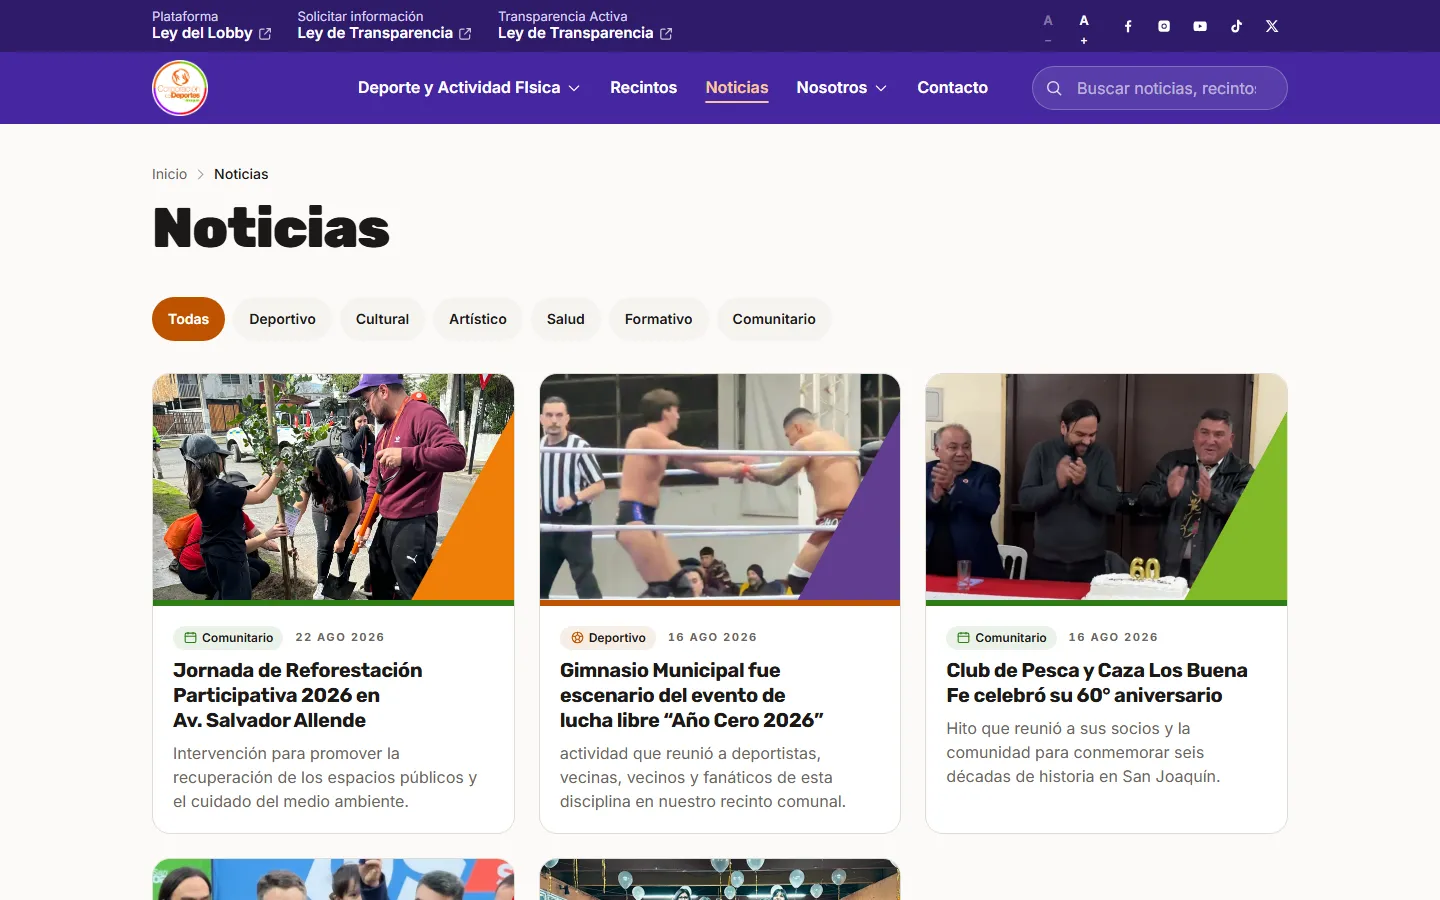Filter news by Deportivo
The height and width of the screenshot is (900, 1440).
pyautogui.click(x=282, y=319)
